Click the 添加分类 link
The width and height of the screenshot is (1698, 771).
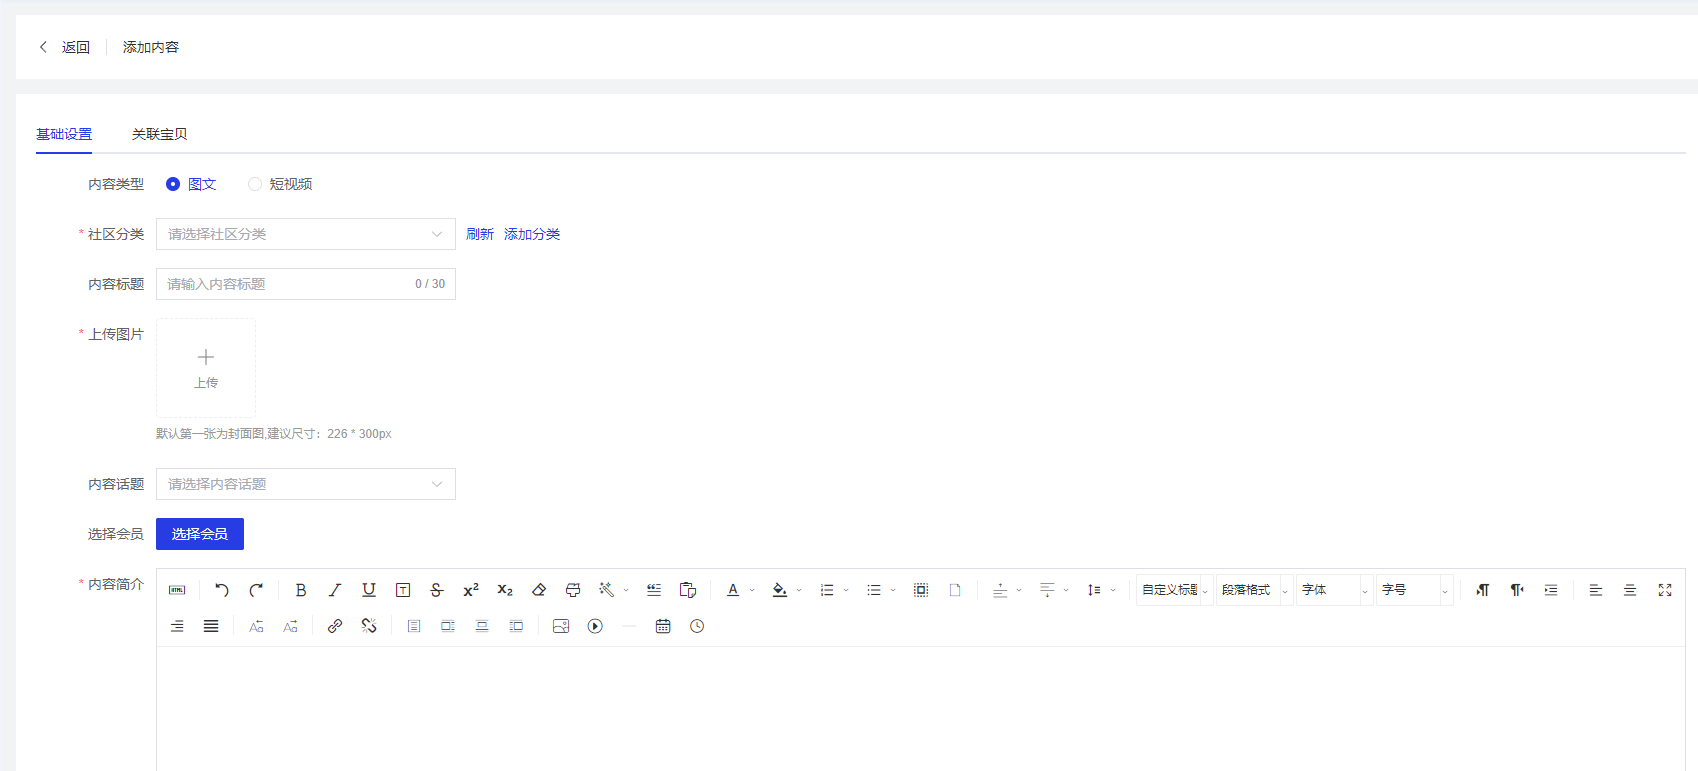(532, 234)
